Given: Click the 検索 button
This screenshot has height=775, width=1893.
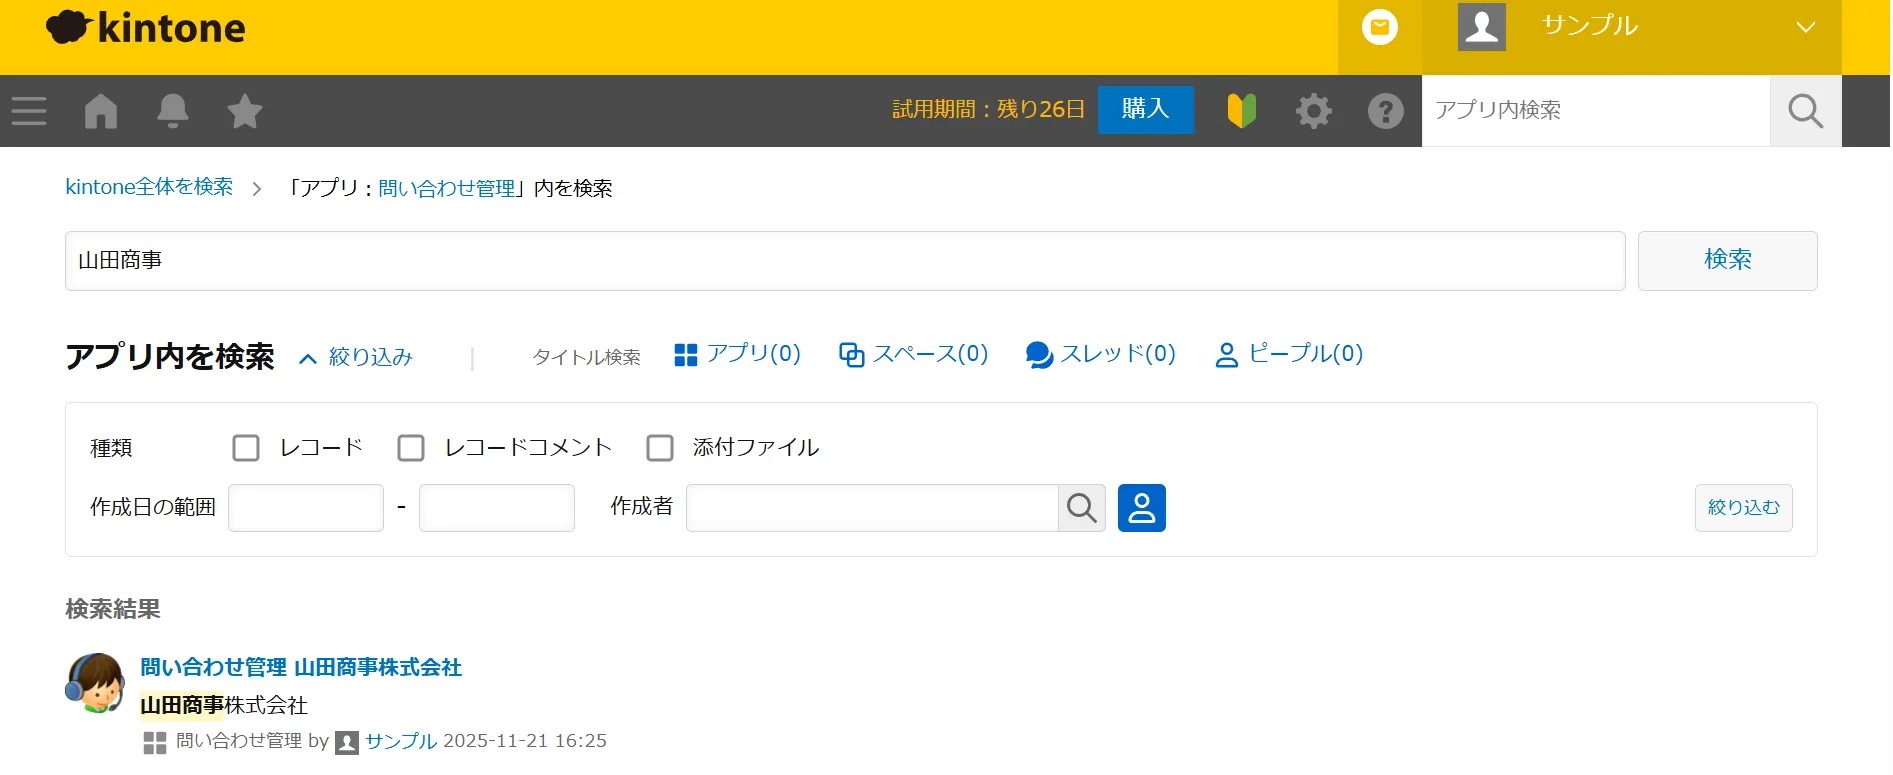Looking at the screenshot, I should click(x=1727, y=260).
